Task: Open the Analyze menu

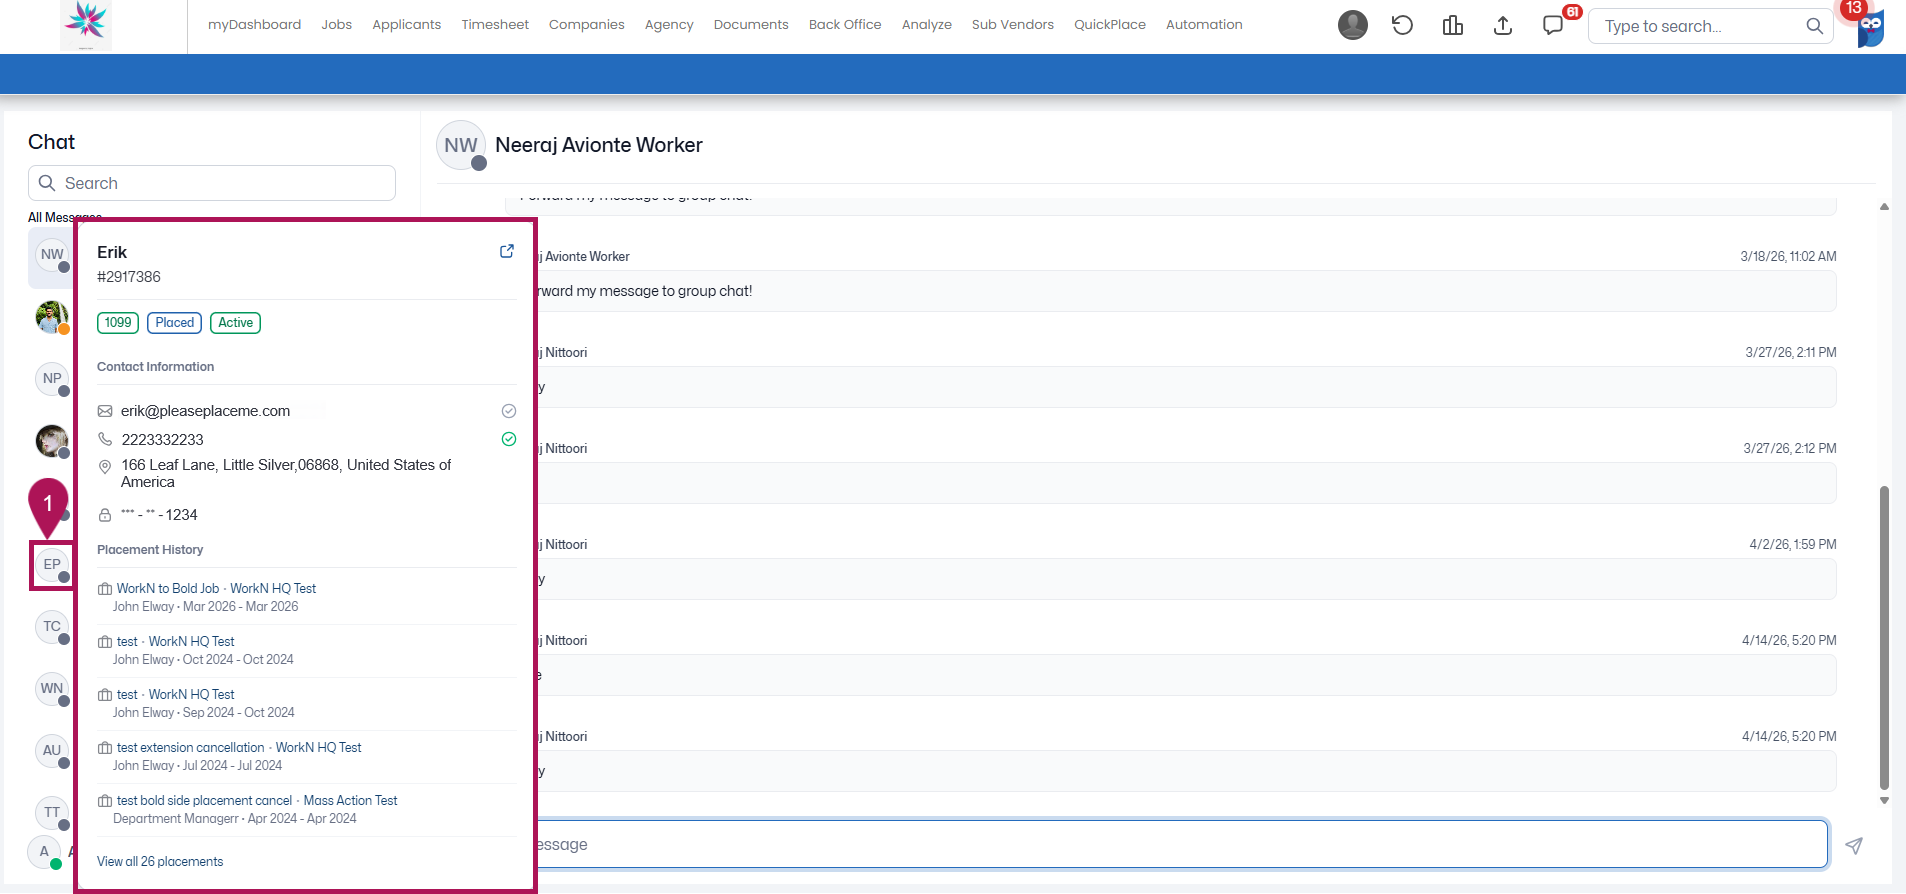Action: pyautogui.click(x=927, y=25)
